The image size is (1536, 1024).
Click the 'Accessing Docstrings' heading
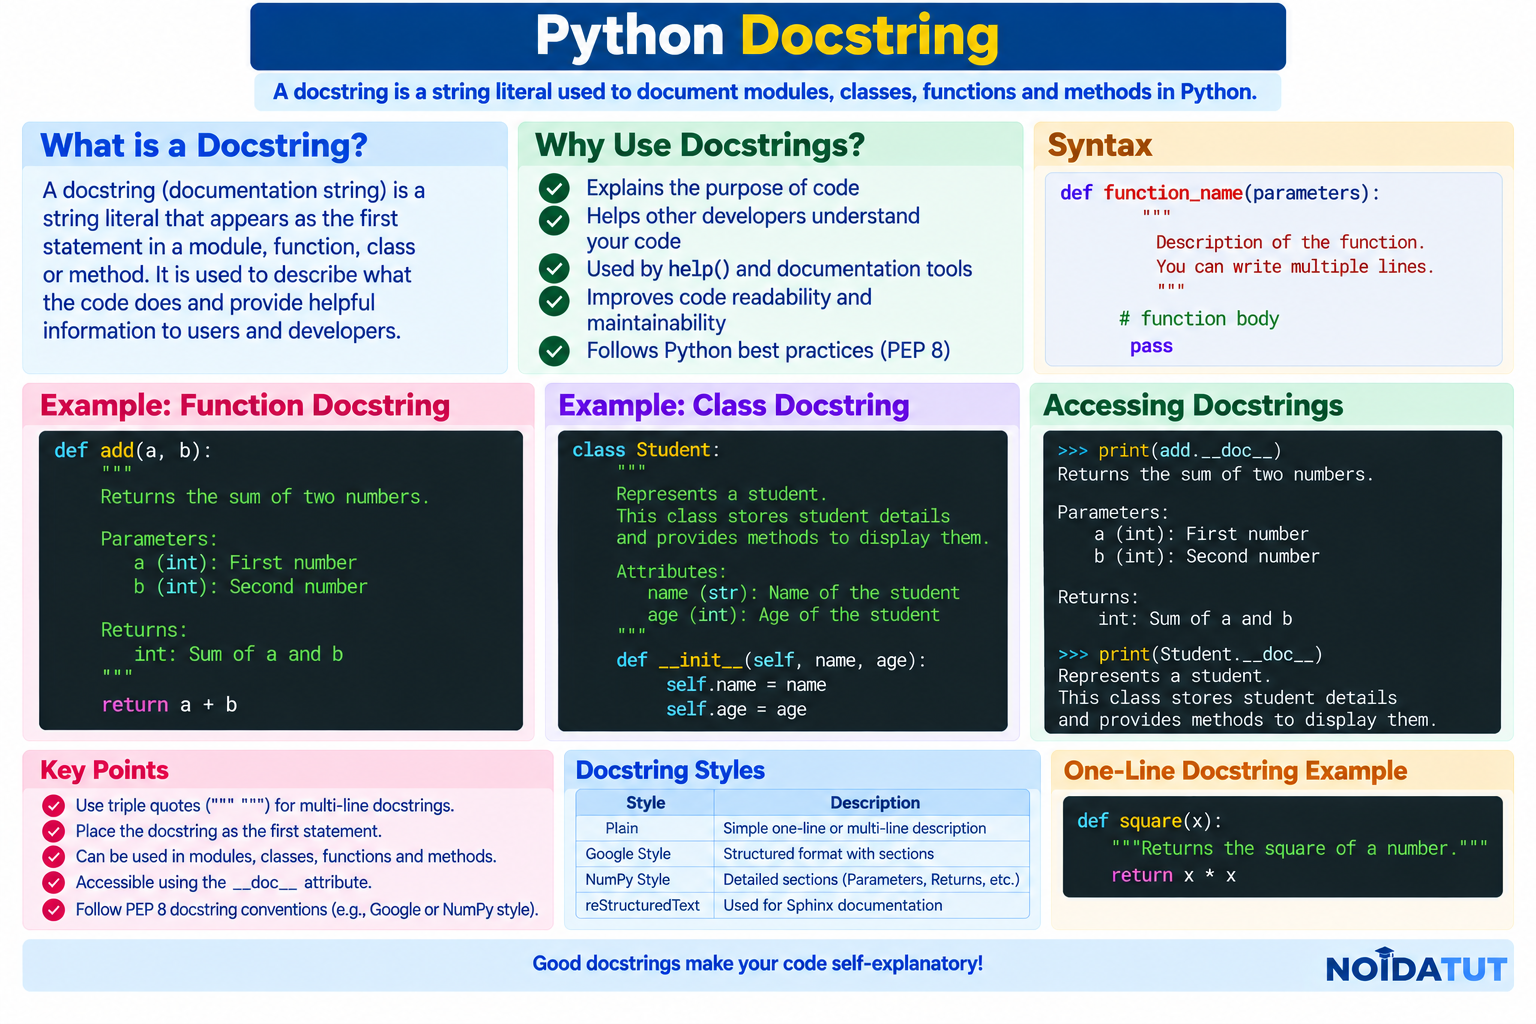coord(1193,405)
